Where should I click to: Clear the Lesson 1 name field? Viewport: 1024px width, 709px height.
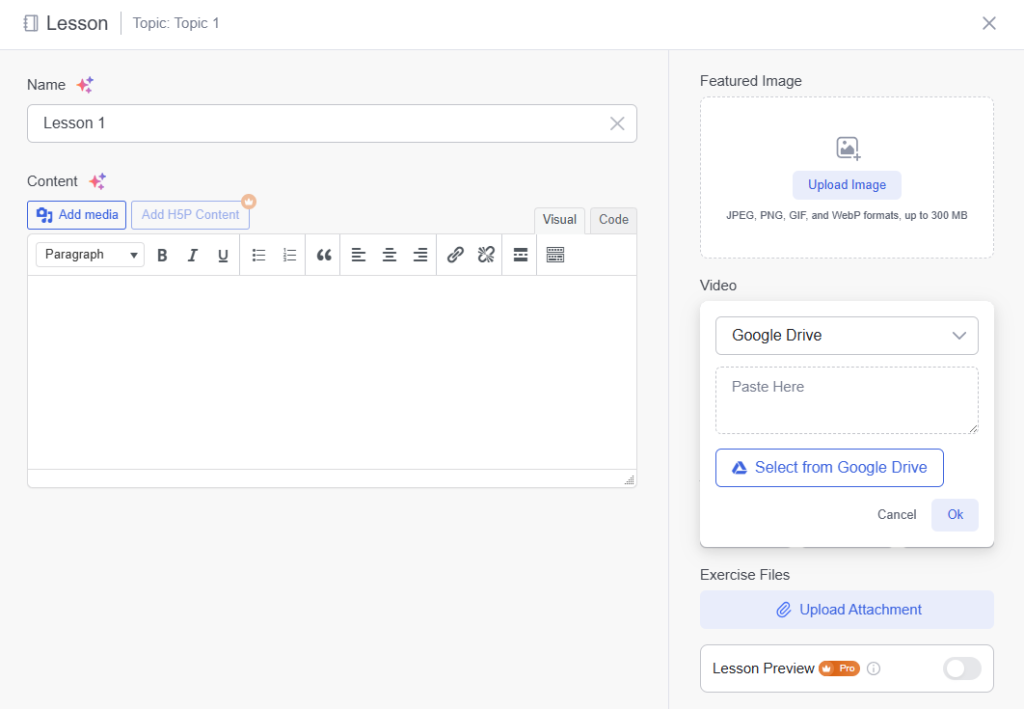point(617,123)
